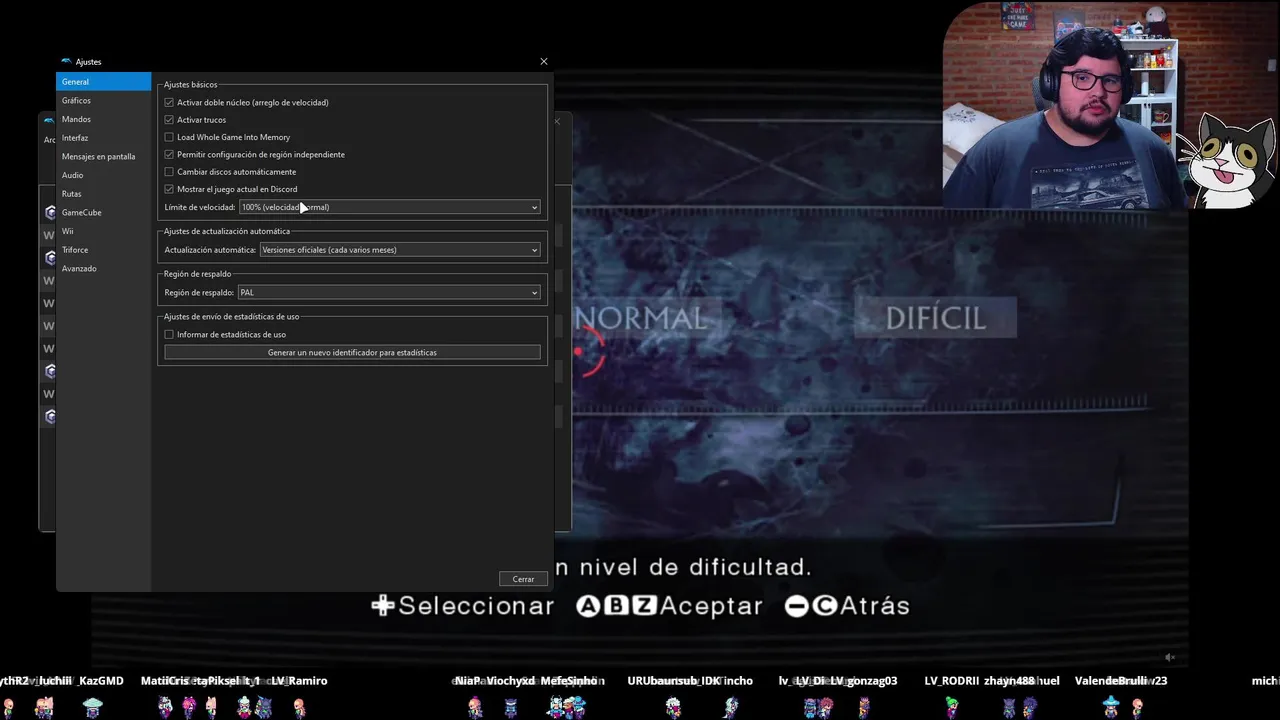
Task: Click Generar un nuevo identificador para estadísticas
Action: click(x=352, y=352)
